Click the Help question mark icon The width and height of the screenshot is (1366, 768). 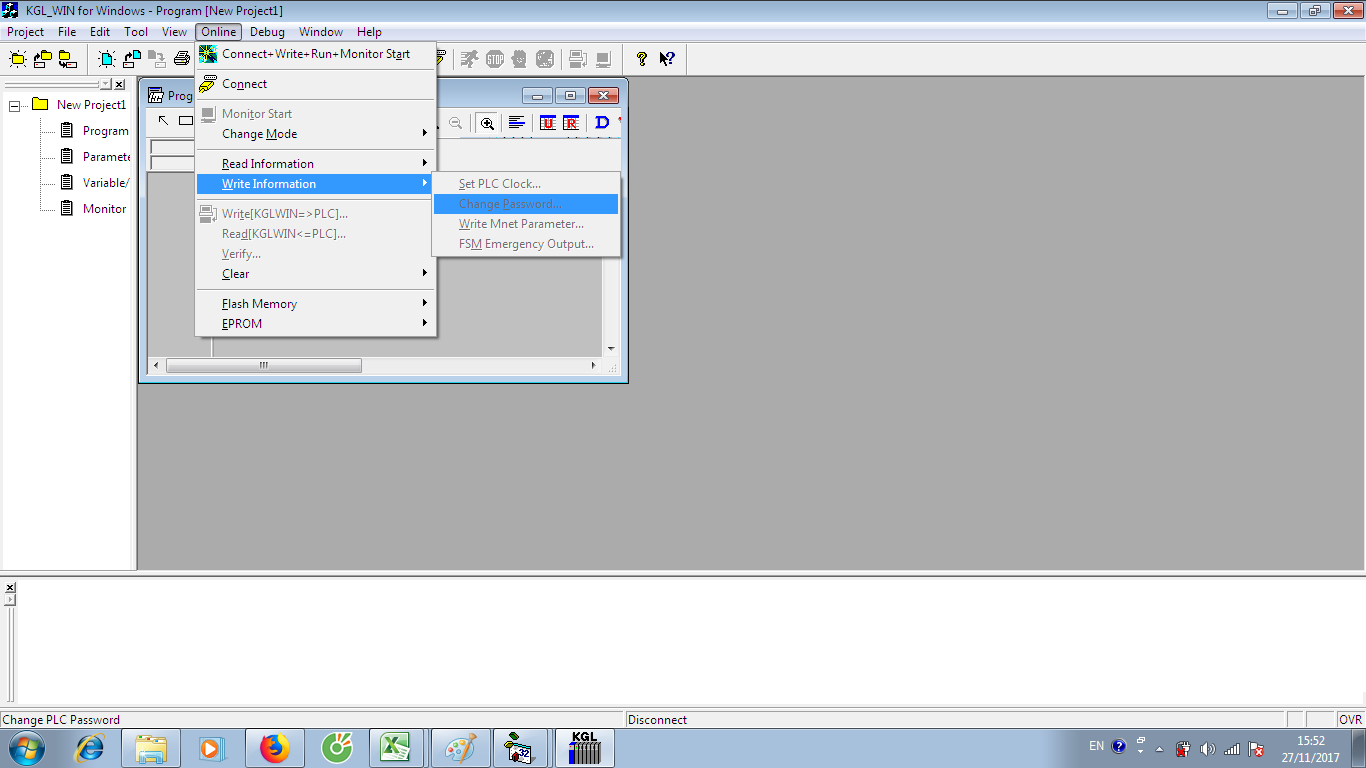(642, 59)
